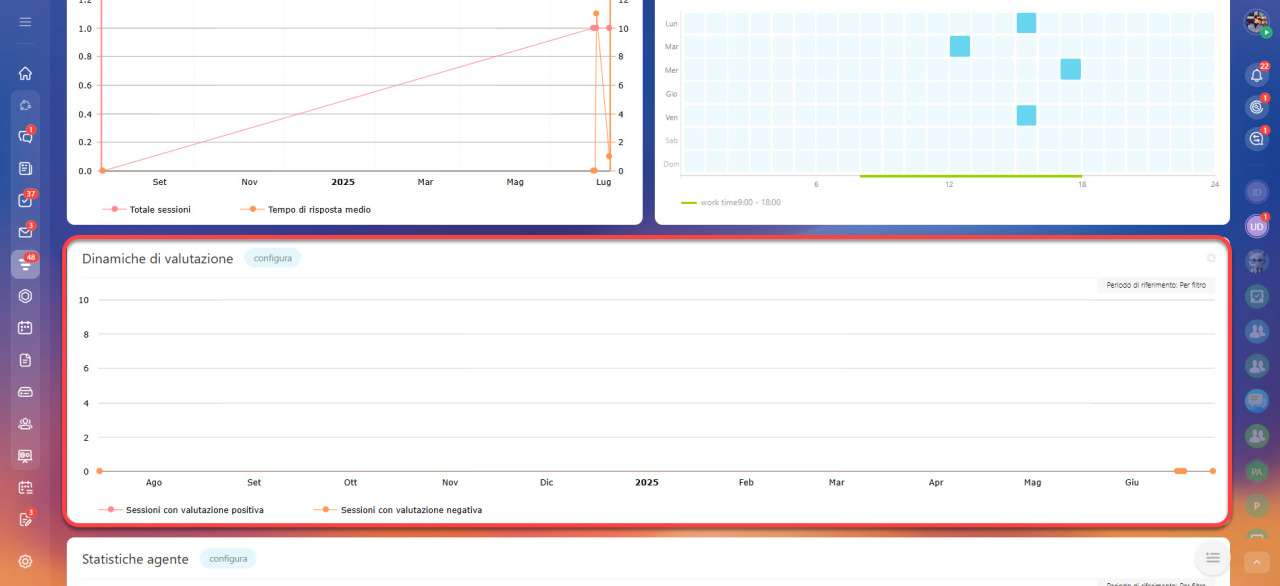Open the calendar icon in left sidebar
The image size is (1280, 586).
click(25, 328)
